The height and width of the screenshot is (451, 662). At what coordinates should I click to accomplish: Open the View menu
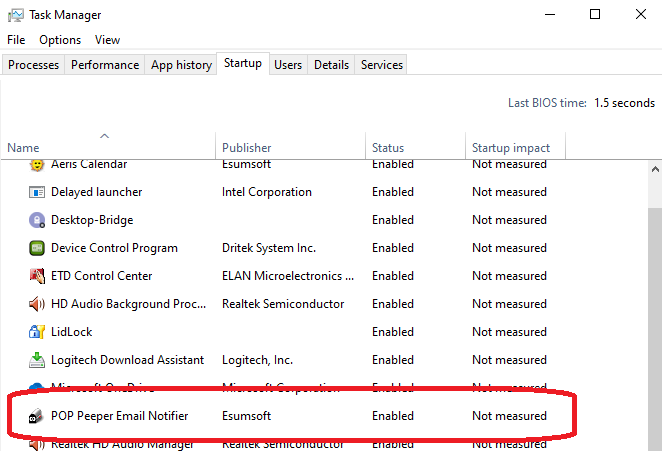[107, 40]
